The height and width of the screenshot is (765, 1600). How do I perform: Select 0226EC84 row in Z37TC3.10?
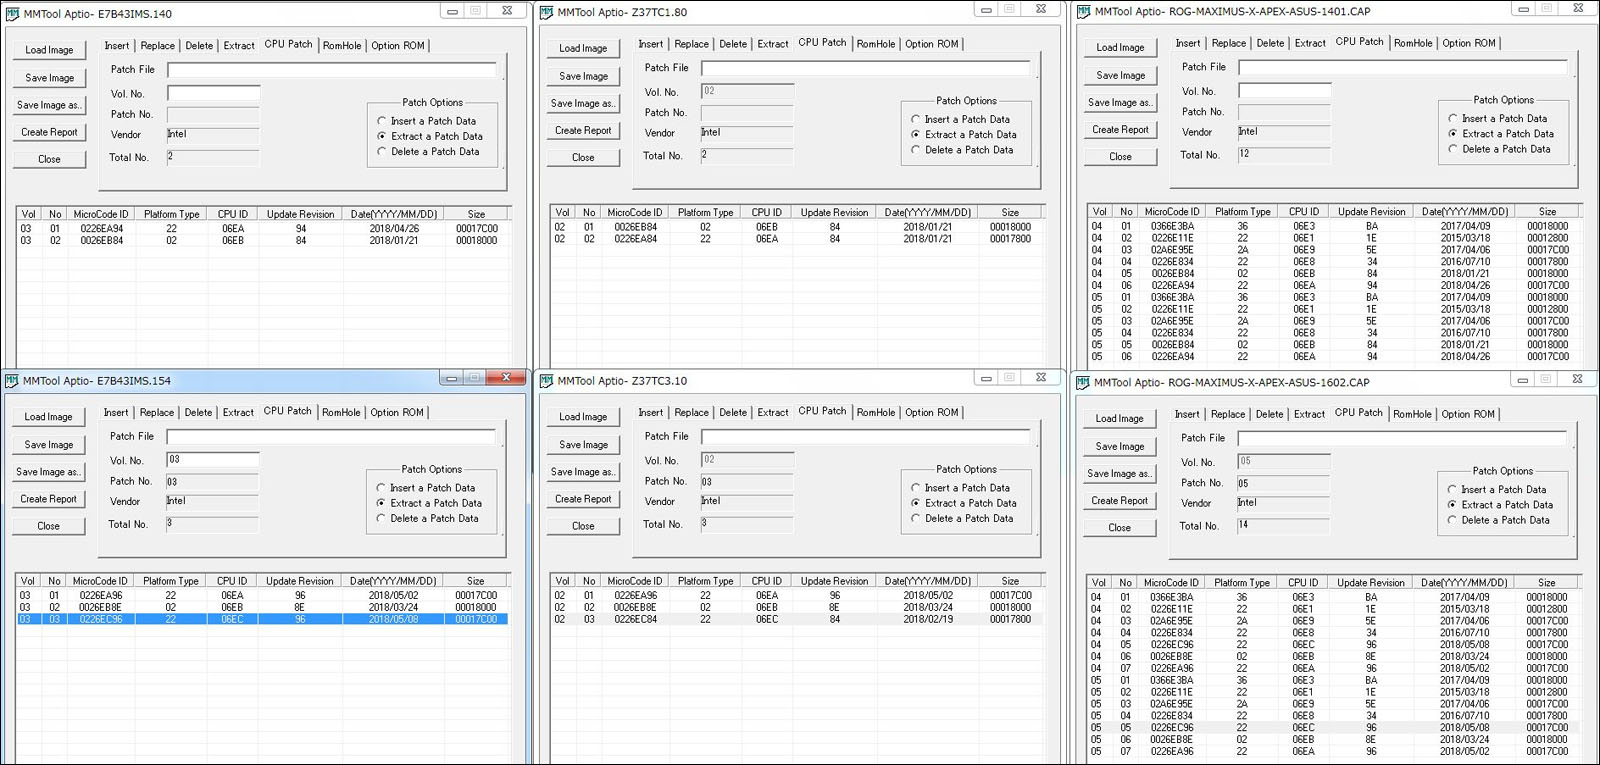coord(796,620)
